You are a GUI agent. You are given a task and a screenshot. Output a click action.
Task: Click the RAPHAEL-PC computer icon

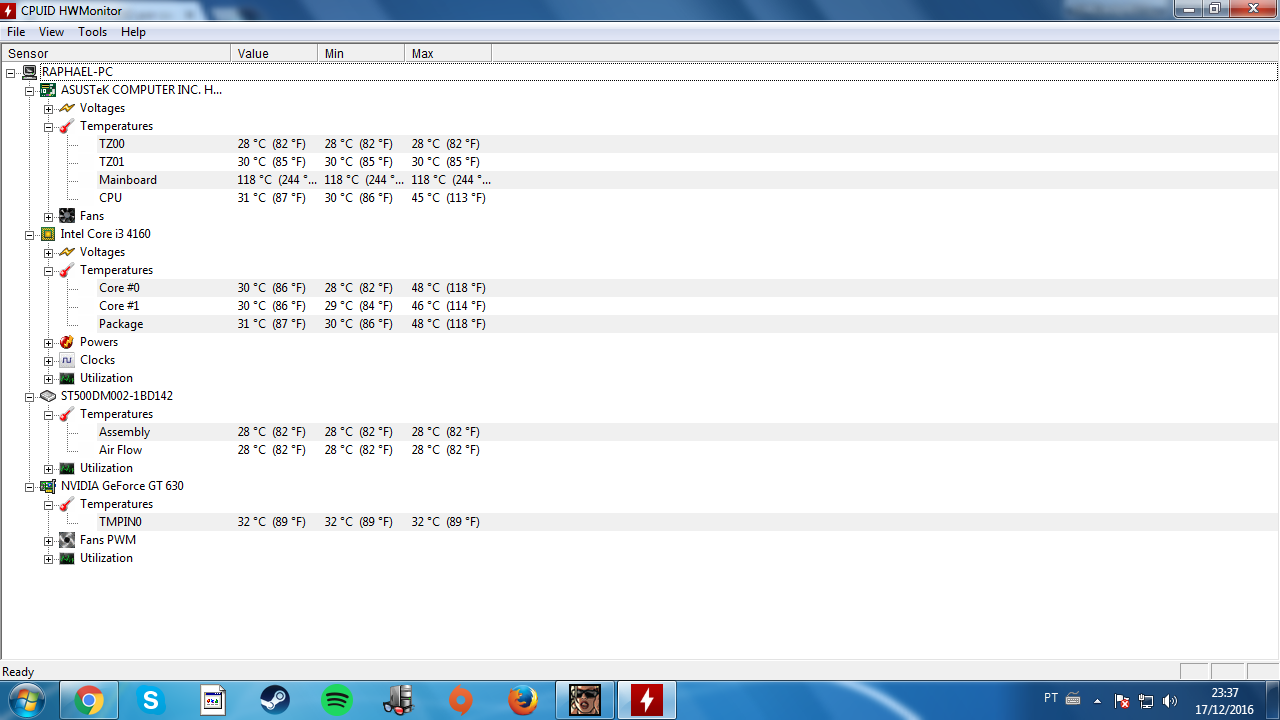[x=30, y=72]
